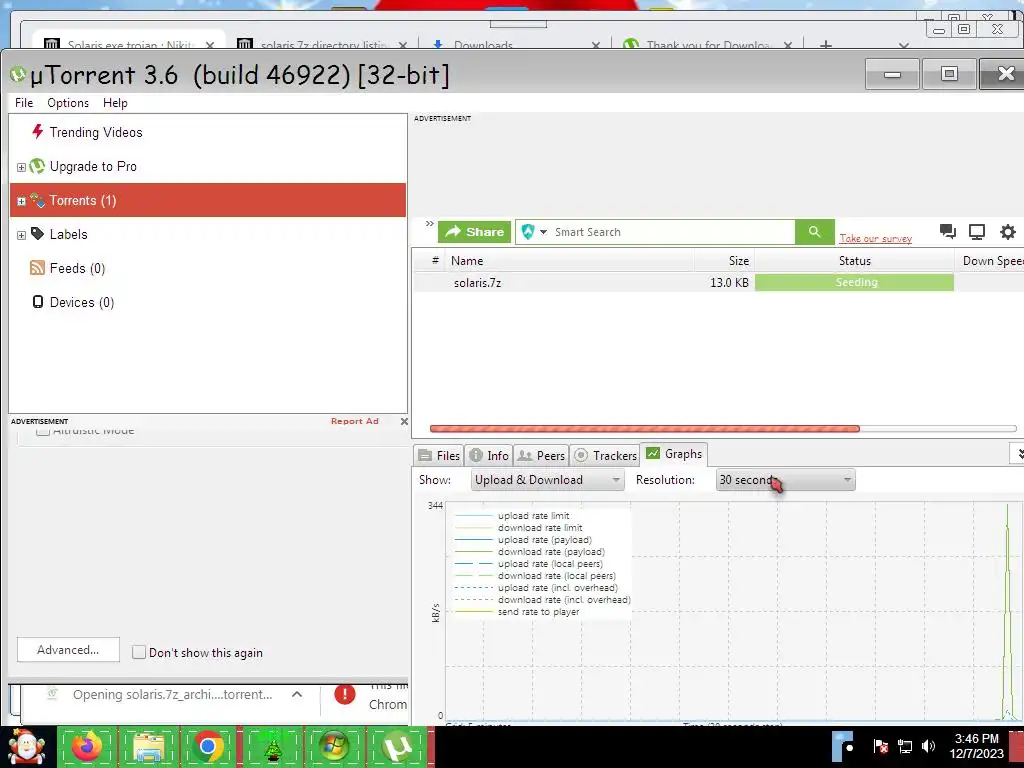
Task: Click the Action Center flag tray icon
Action: point(880,746)
